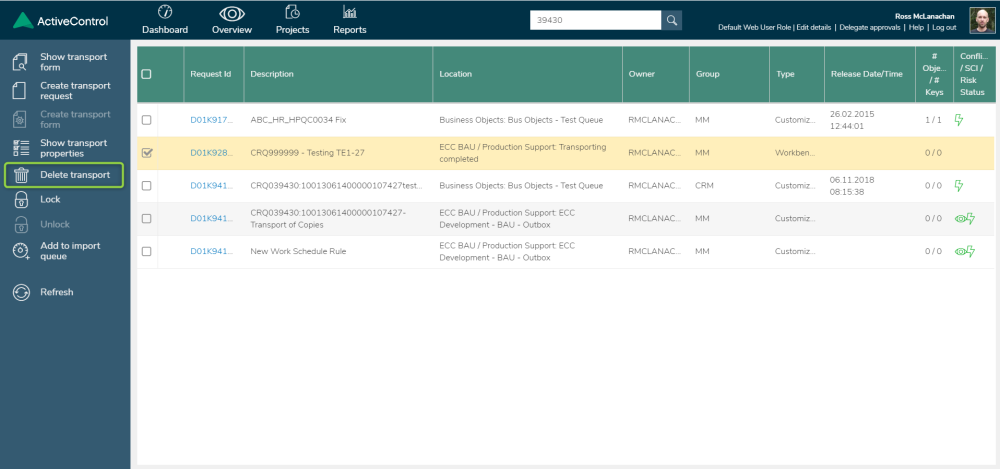
Task: Click the Delete transport trash icon
Action: [x=20, y=176]
